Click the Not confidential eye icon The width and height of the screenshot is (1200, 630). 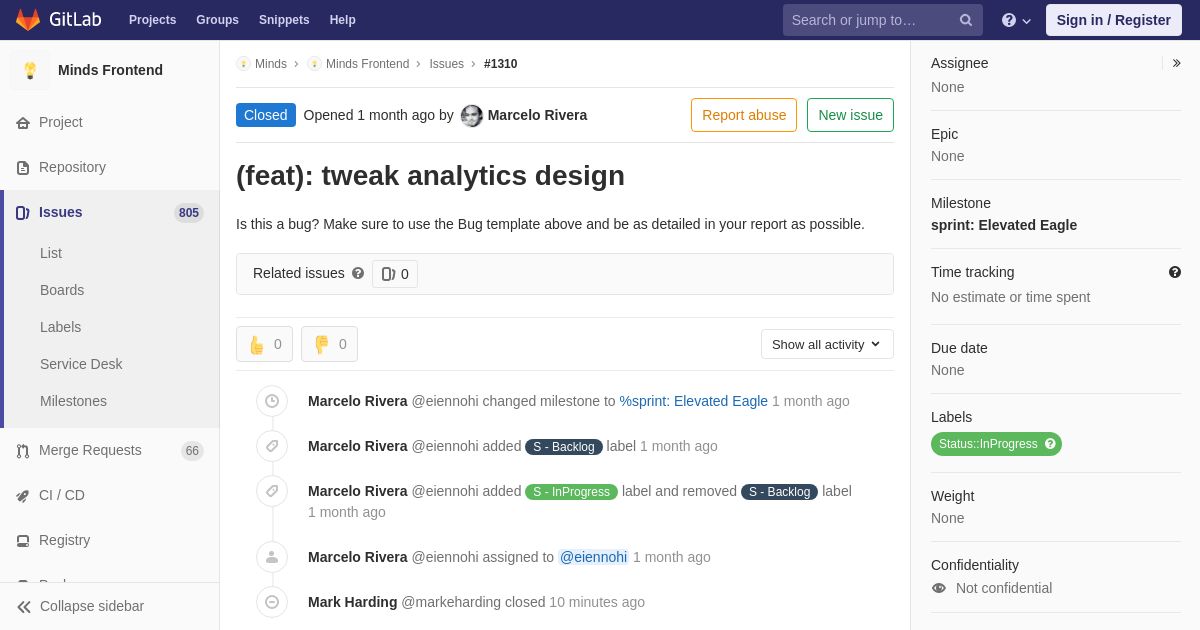click(x=939, y=588)
